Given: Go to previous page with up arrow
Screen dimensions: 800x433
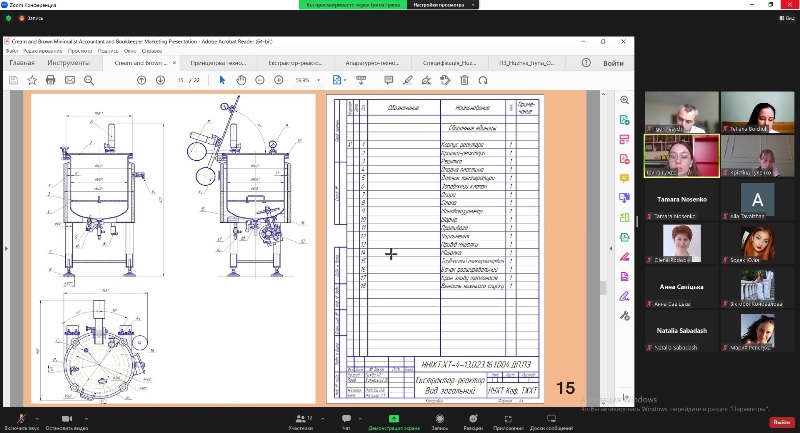Looking at the screenshot, I should (x=141, y=80).
